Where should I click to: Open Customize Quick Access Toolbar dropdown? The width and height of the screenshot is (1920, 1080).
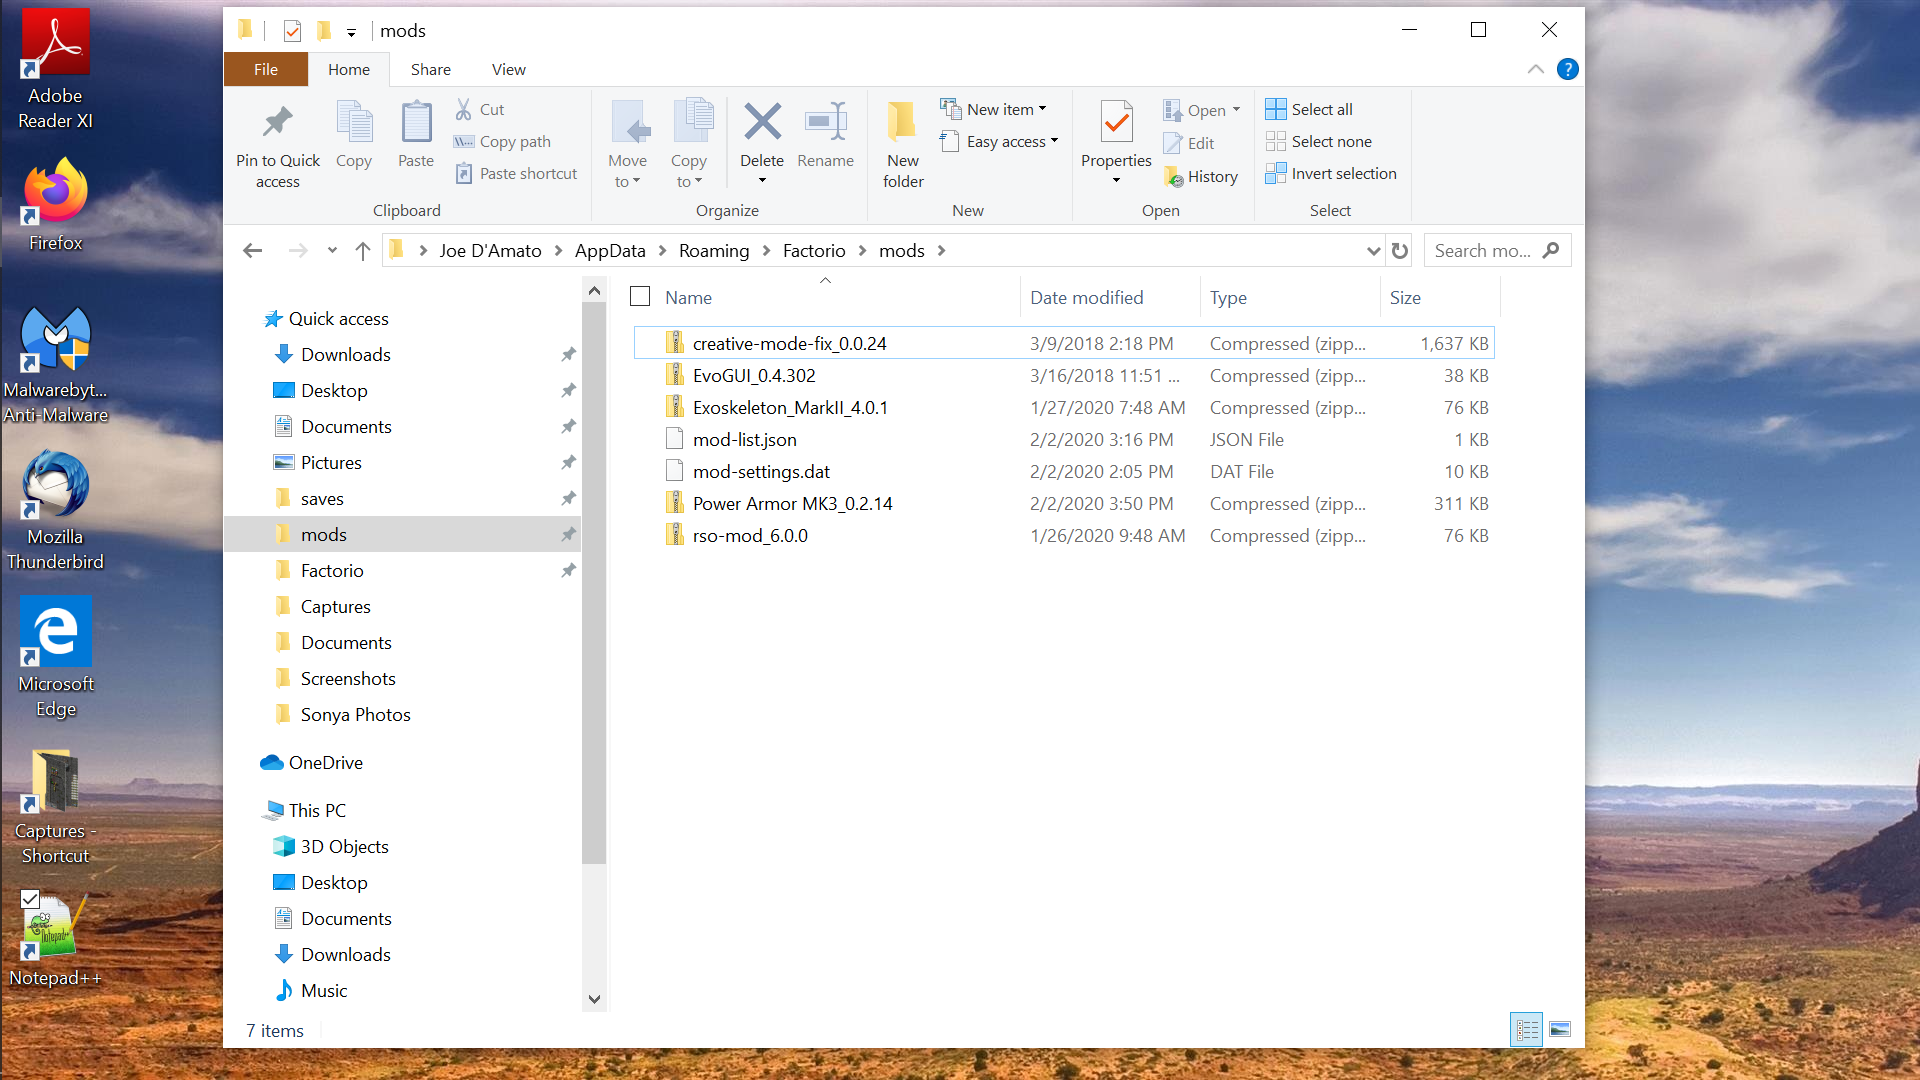click(351, 32)
